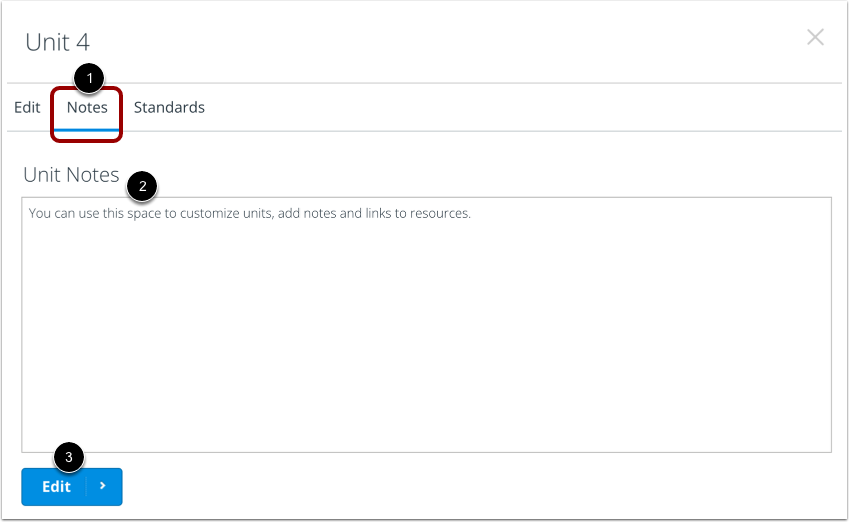Image resolution: width=849 pixels, height=522 pixels.
Task: Switch to the Edit tab
Action: [x=27, y=107]
